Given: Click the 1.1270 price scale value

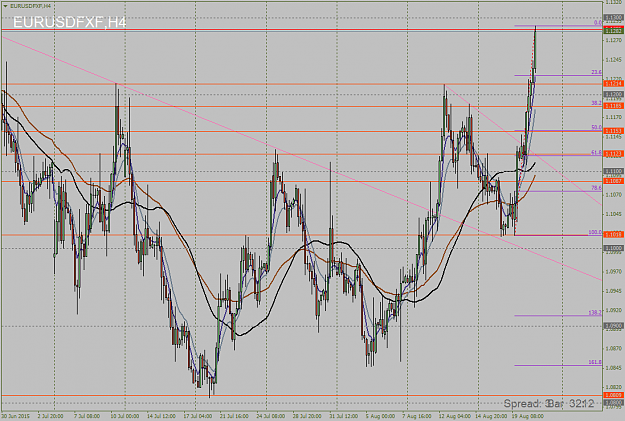Looking at the screenshot, I should click(x=613, y=40).
